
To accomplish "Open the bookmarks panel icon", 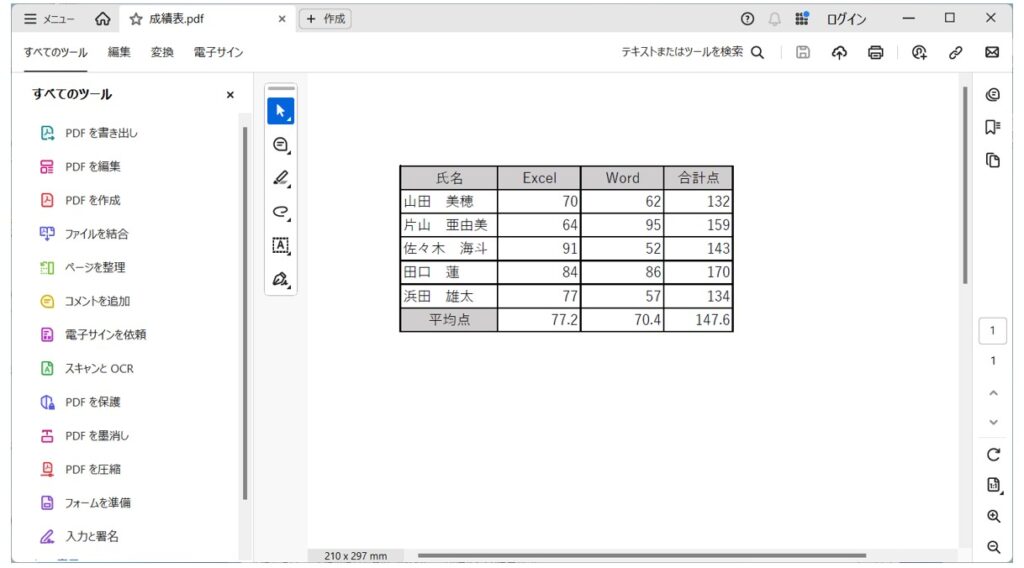I will pyautogui.click(x=993, y=127).
